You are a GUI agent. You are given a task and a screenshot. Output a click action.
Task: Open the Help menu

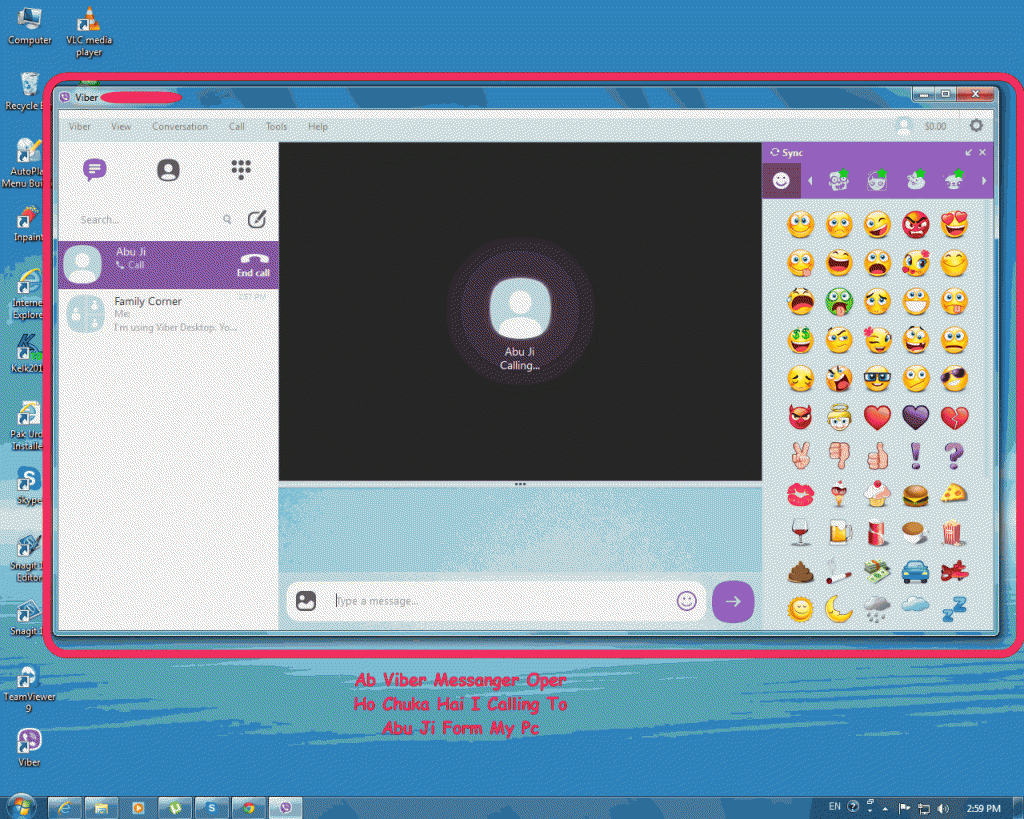coord(317,127)
